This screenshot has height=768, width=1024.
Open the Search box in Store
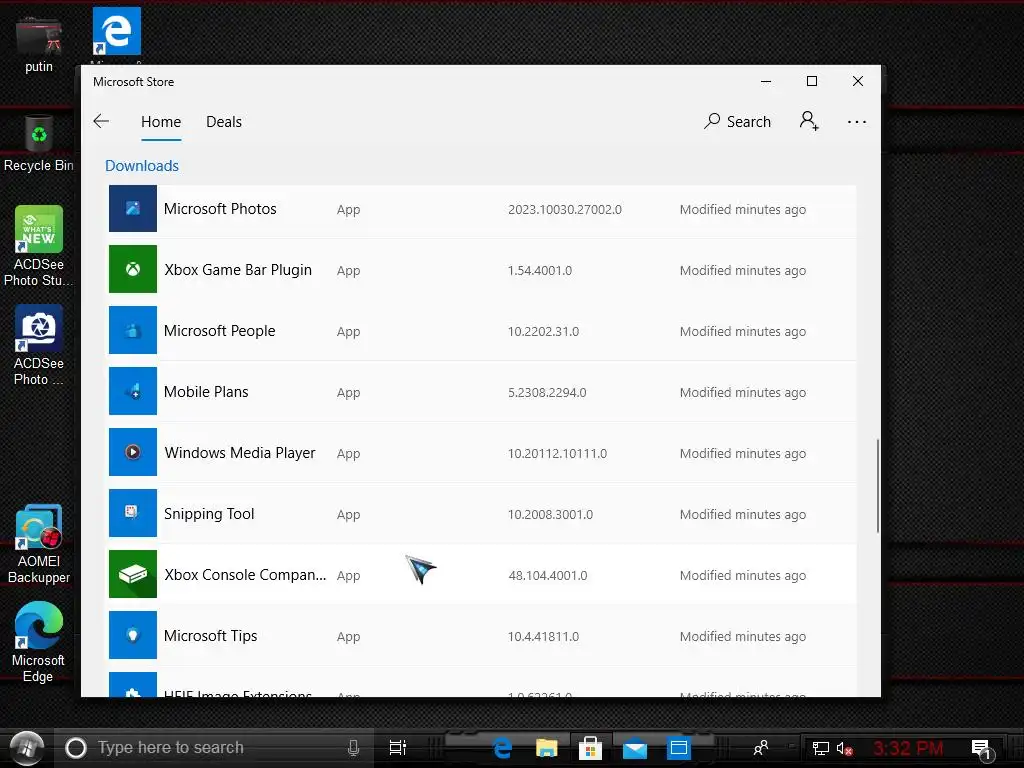(x=737, y=121)
